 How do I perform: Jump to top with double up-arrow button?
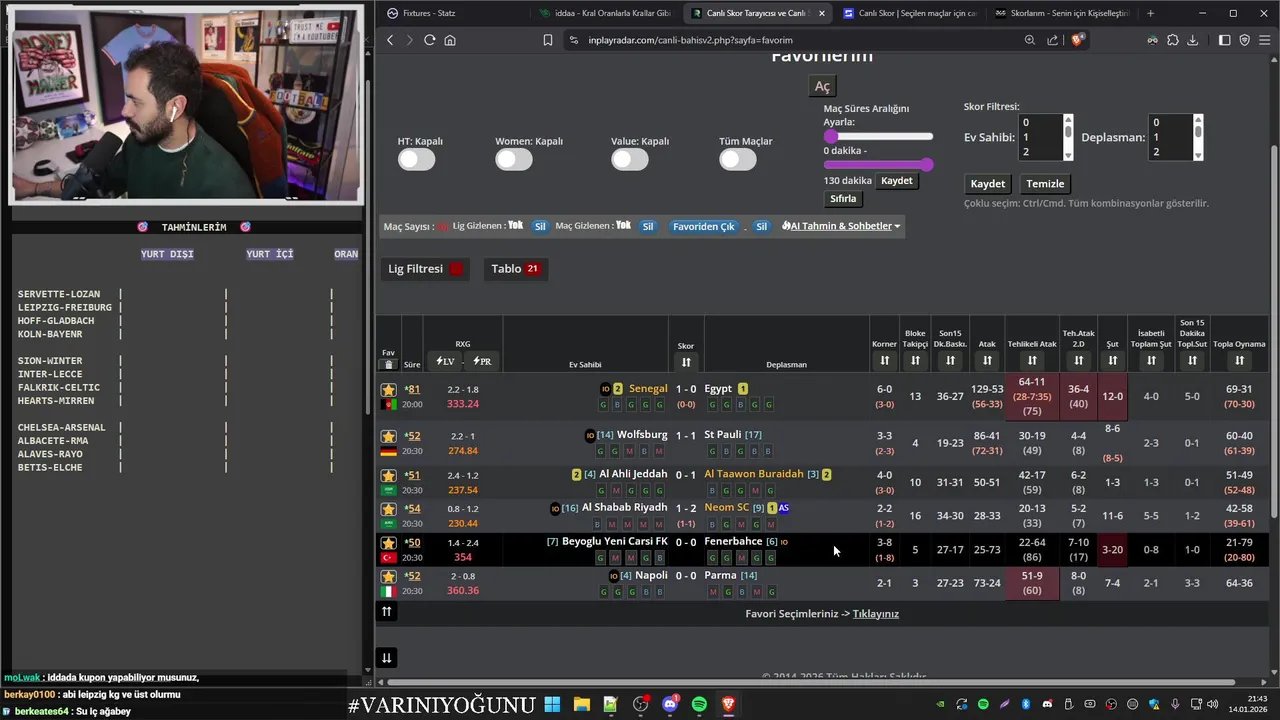click(x=387, y=611)
